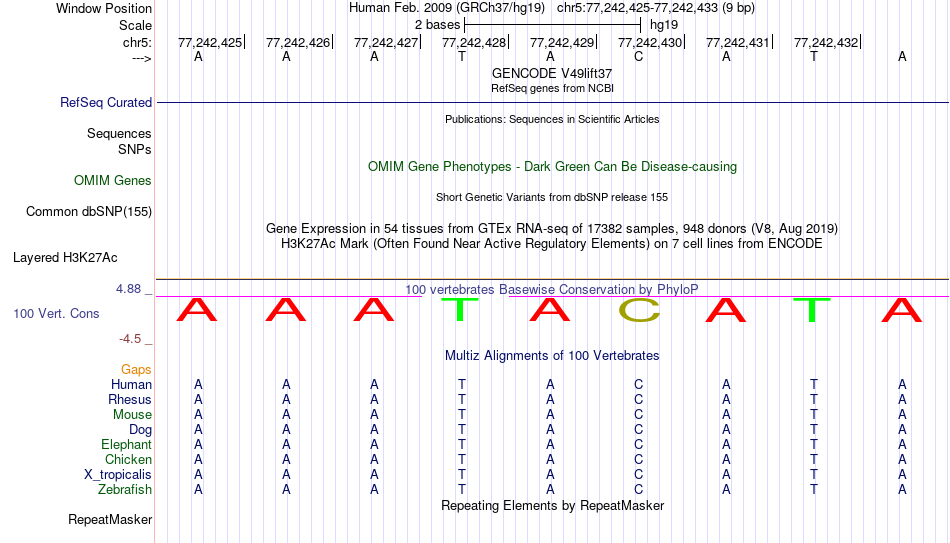Click the Layered H3K27Ac track label
Viewport: 950px width, 543px height.
coord(65,258)
